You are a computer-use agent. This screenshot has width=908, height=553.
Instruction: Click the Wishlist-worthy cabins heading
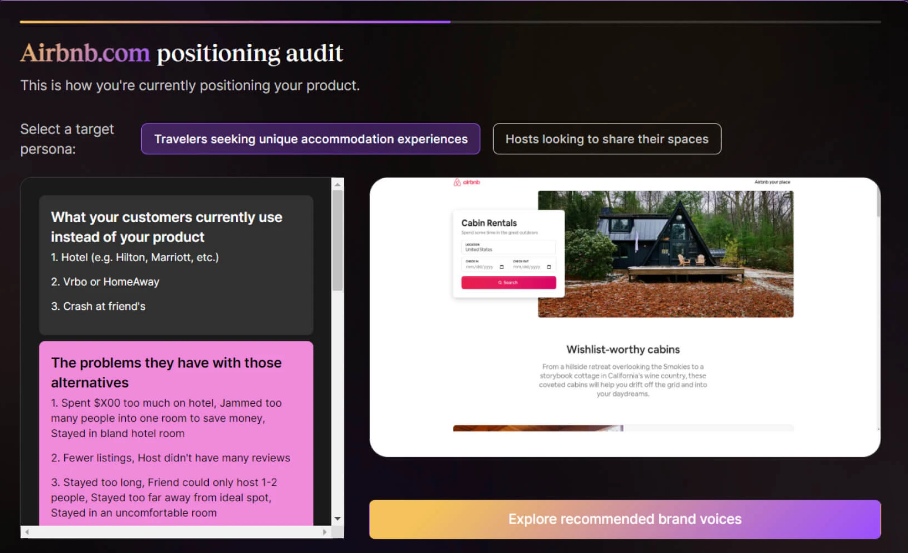623,350
